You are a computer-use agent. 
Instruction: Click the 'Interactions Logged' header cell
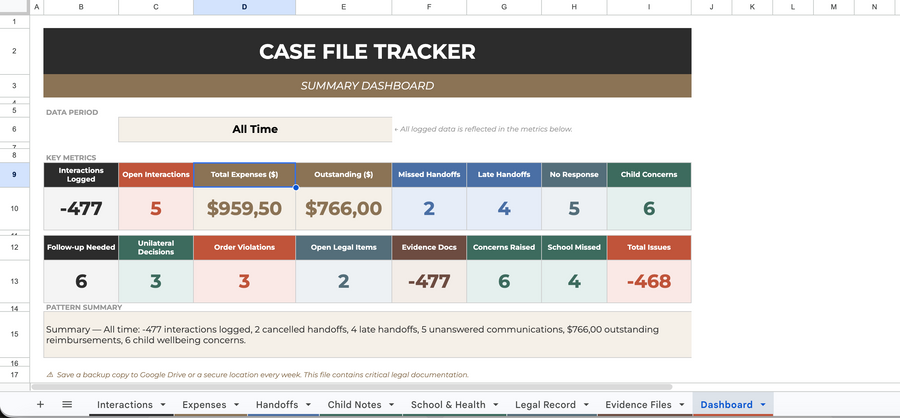(x=81, y=175)
